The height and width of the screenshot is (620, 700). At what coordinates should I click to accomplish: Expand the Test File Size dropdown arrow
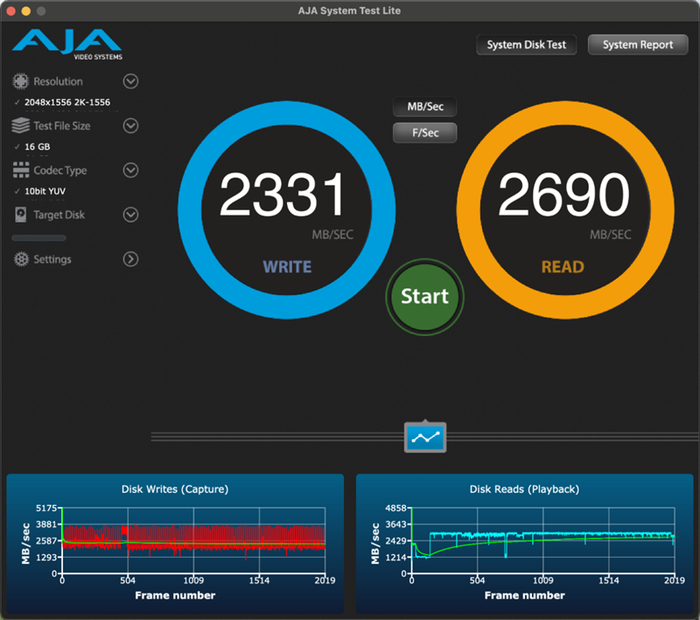coord(131,125)
